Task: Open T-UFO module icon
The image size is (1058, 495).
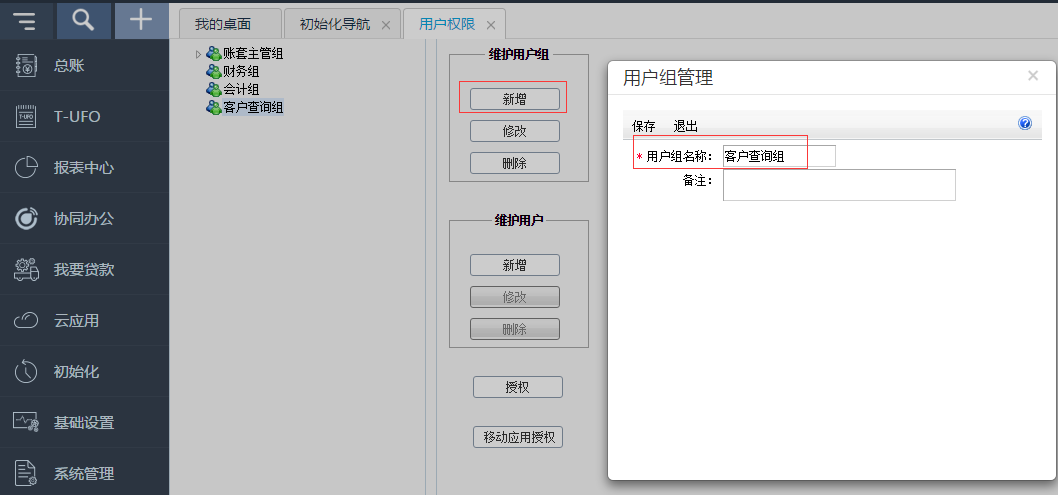Action: click(26, 117)
